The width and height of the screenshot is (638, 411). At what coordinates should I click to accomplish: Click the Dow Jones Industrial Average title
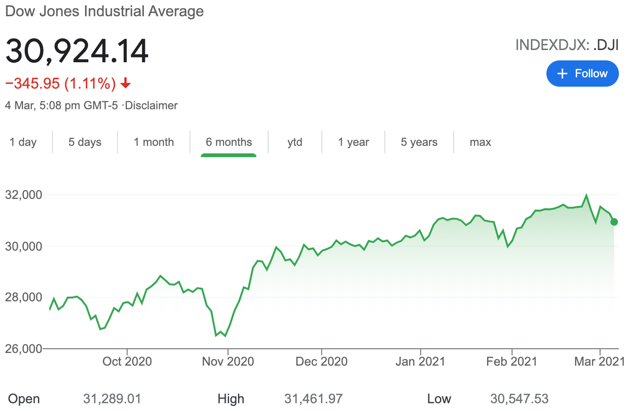[x=105, y=11]
